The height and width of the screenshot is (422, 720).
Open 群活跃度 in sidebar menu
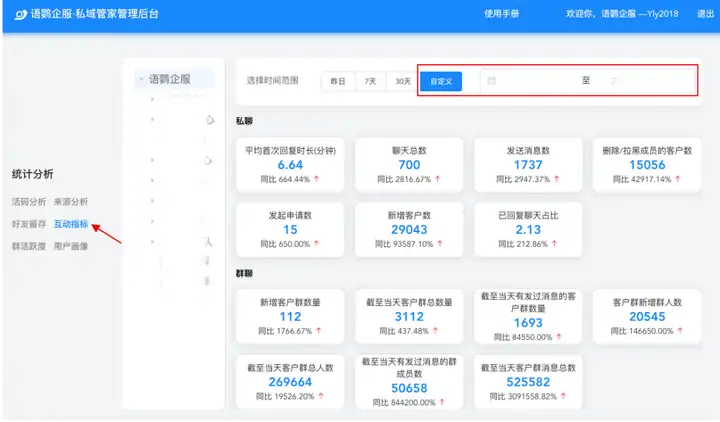click(x=28, y=245)
